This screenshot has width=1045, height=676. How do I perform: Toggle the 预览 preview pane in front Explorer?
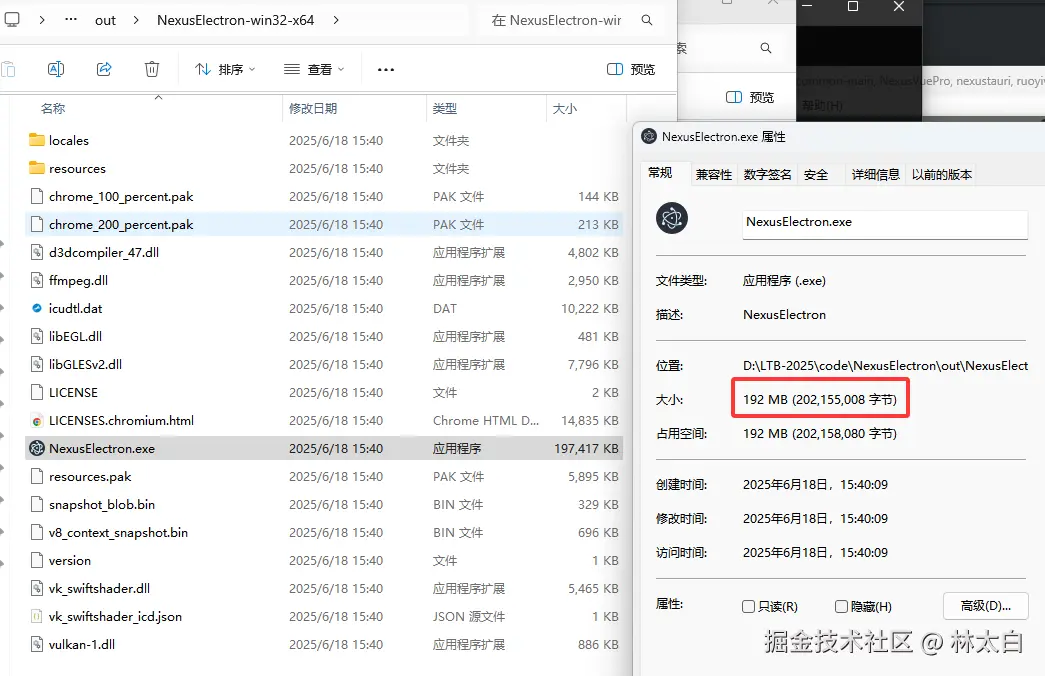pyautogui.click(x=631, y=69)
